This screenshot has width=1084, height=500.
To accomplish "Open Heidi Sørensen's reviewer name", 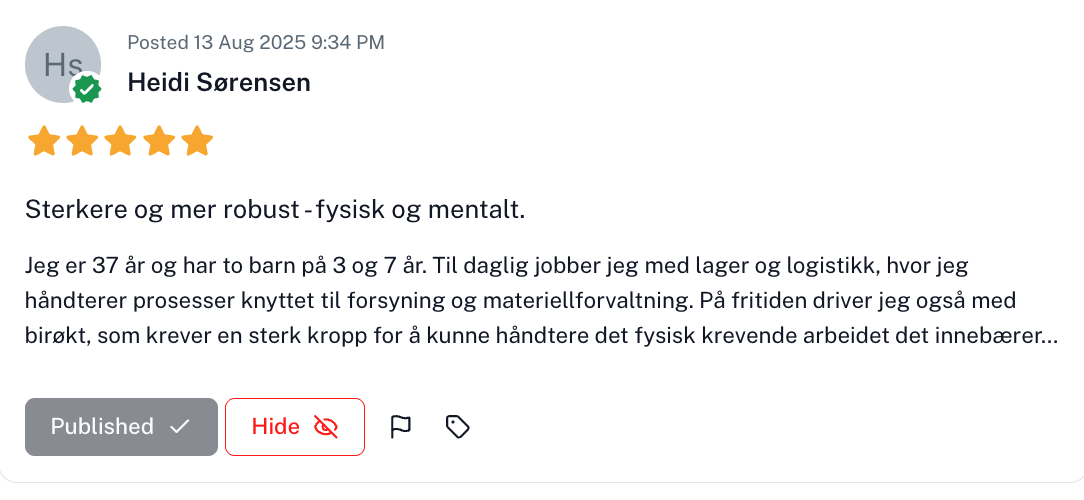I will 219,83.
